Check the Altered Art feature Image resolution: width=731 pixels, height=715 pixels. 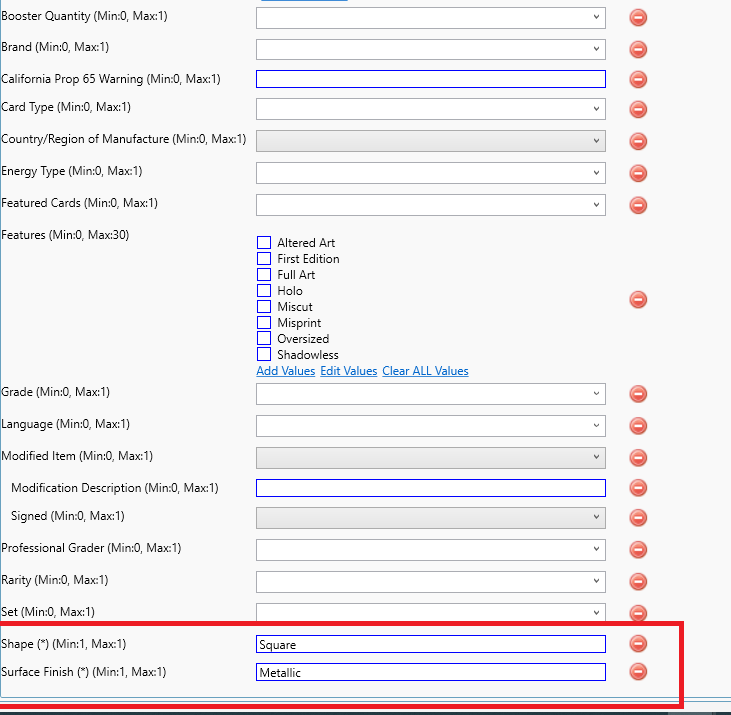[264, 242]
